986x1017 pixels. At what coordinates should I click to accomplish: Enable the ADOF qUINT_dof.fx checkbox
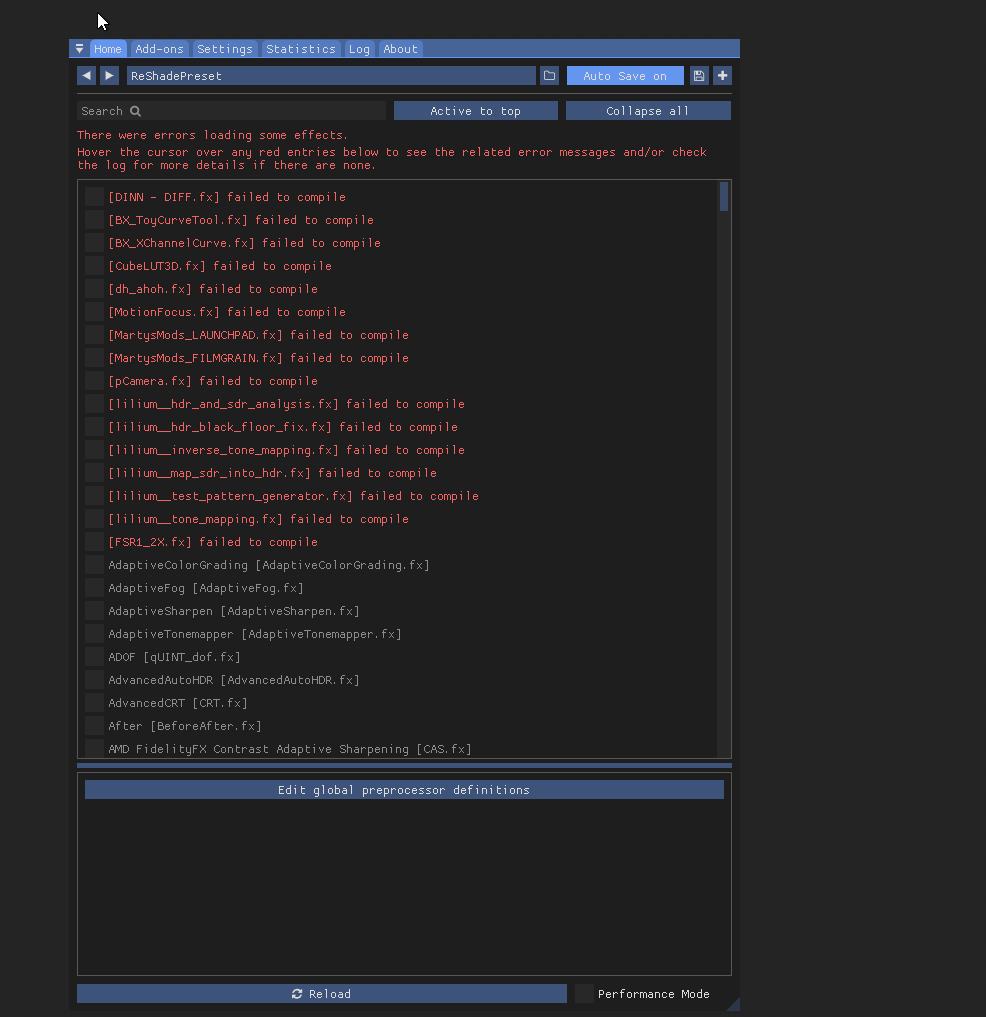95,657
